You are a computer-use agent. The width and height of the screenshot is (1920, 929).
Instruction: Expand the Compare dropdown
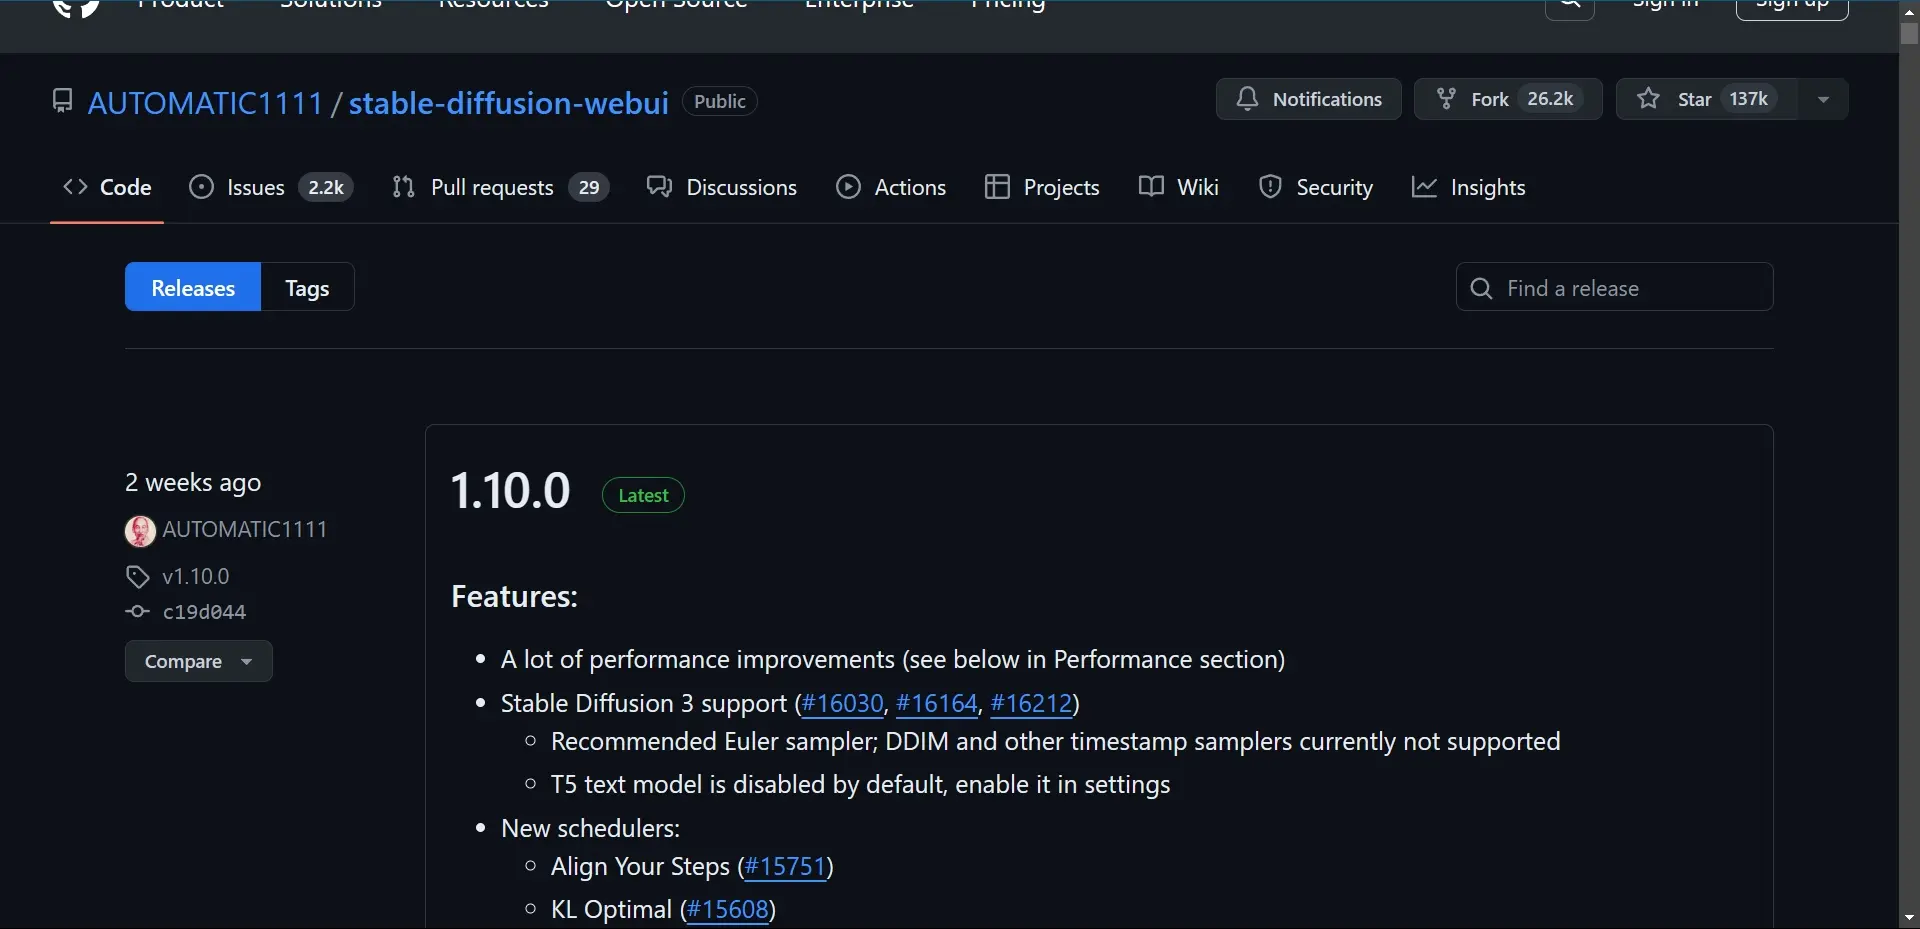[198, 661]
